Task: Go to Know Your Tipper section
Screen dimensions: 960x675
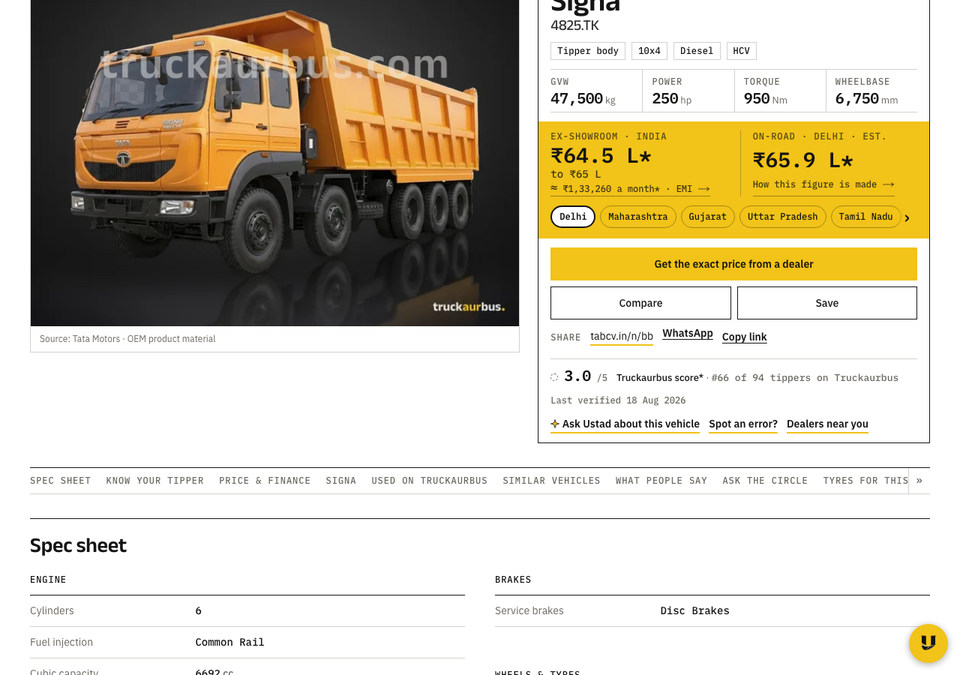Action: (x=155, y=481)
